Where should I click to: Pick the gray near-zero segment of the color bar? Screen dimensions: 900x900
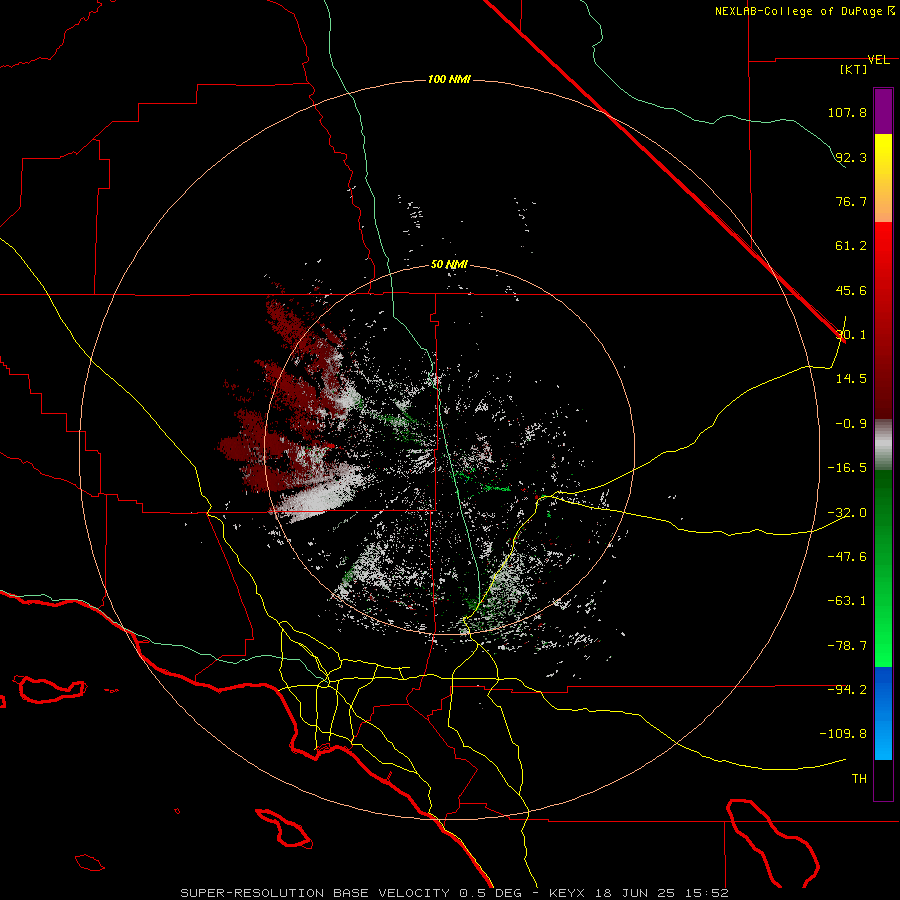[883, 445]
